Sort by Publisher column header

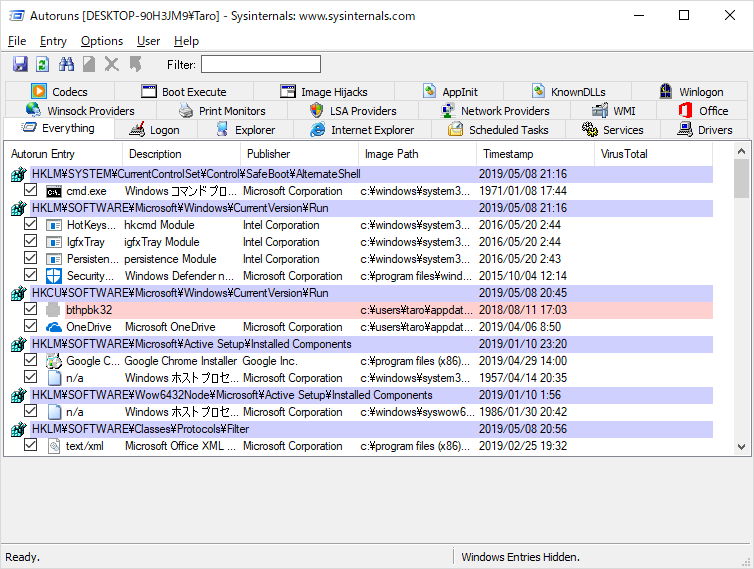point(299,154)
